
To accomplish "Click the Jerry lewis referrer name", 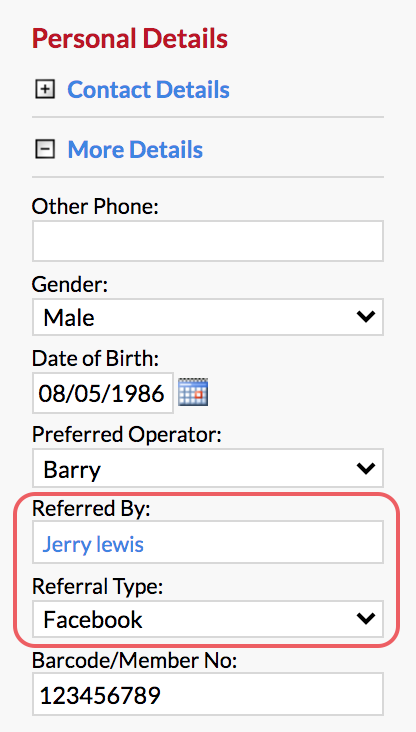I will click(93, 544).
